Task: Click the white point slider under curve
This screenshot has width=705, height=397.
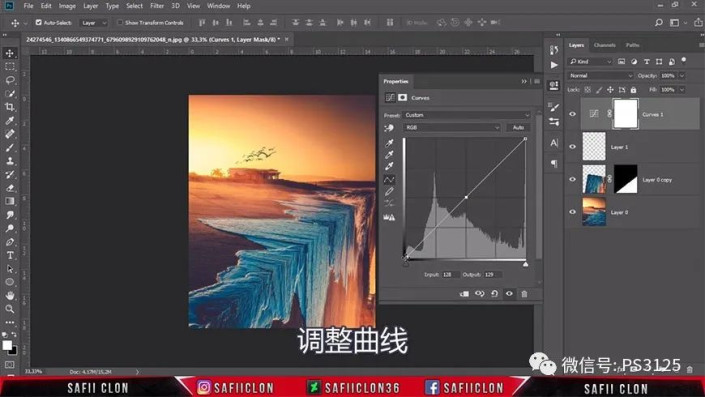Action: 525,264
